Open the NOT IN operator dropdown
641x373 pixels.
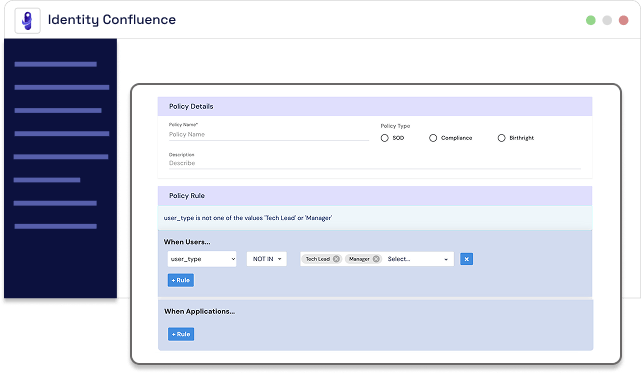pyautogui.click(x=267, y=259)
